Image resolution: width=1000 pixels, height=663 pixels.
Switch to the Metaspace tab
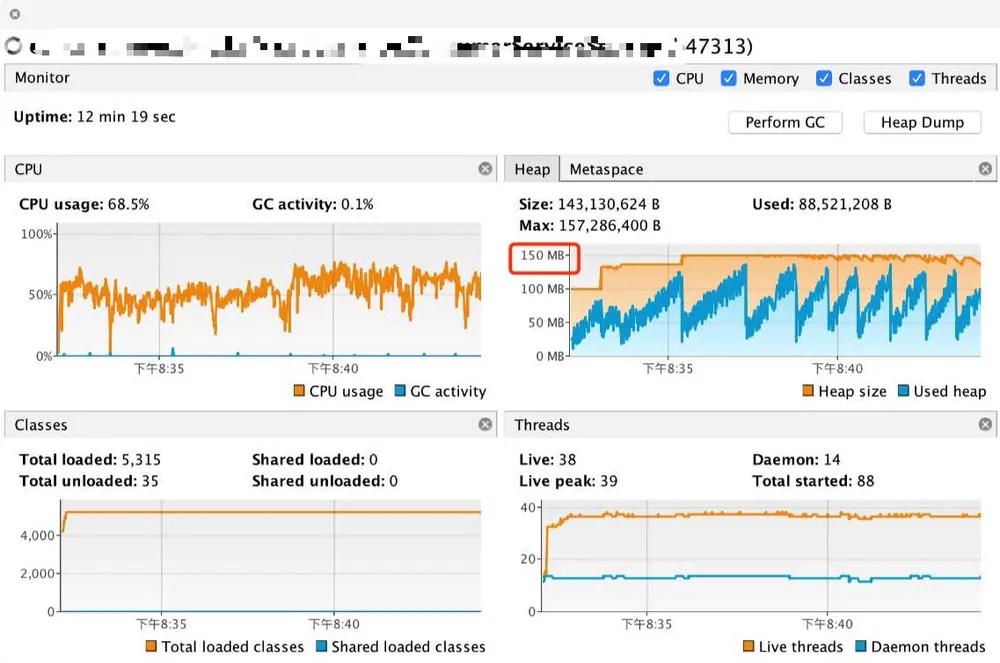coord(607,169)
